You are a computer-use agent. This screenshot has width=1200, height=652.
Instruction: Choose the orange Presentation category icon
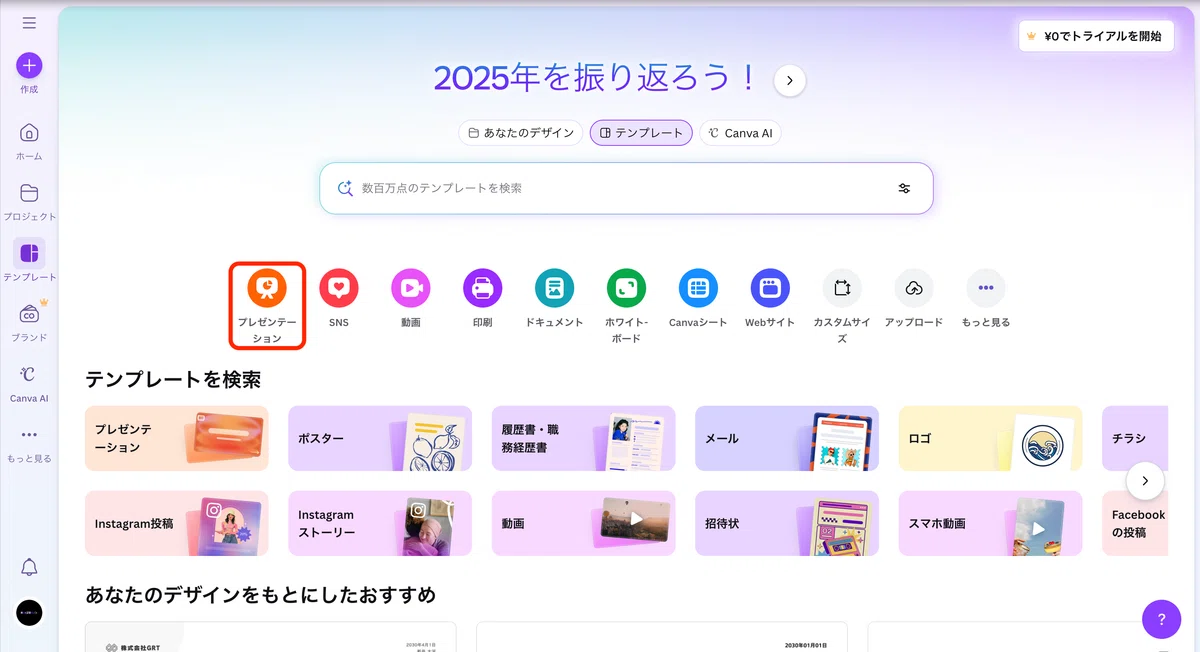click(267, 288)
